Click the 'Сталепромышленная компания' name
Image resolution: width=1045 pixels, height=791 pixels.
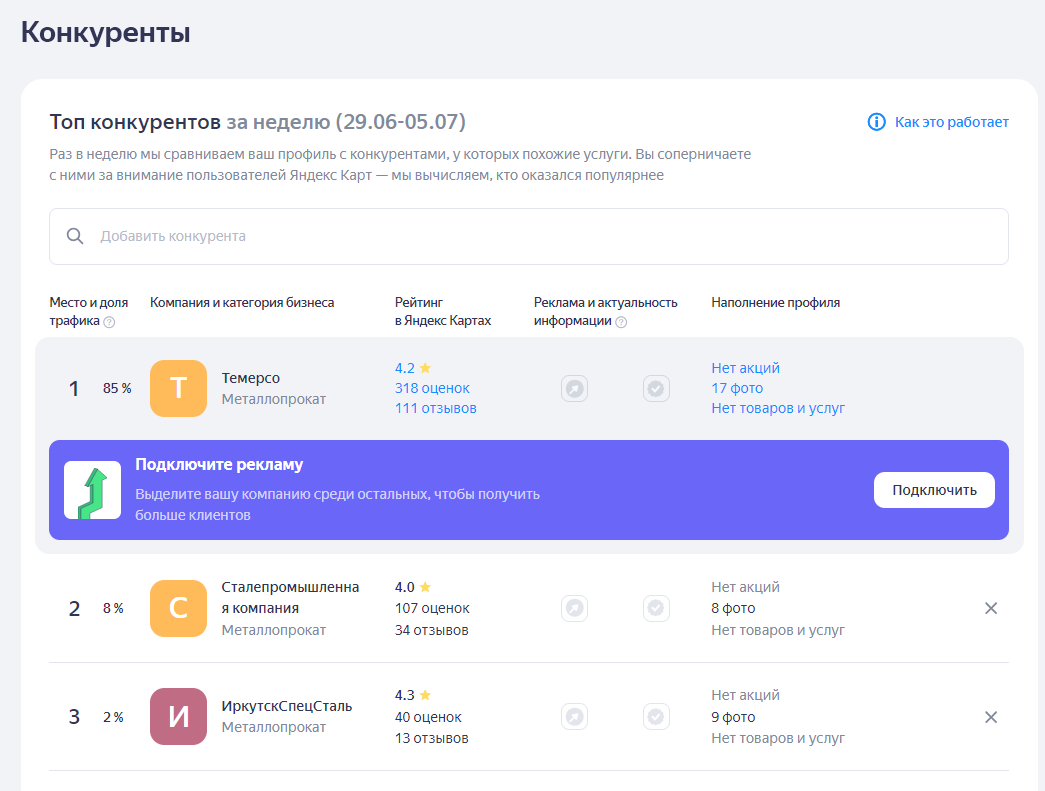(x=291, y=598)
